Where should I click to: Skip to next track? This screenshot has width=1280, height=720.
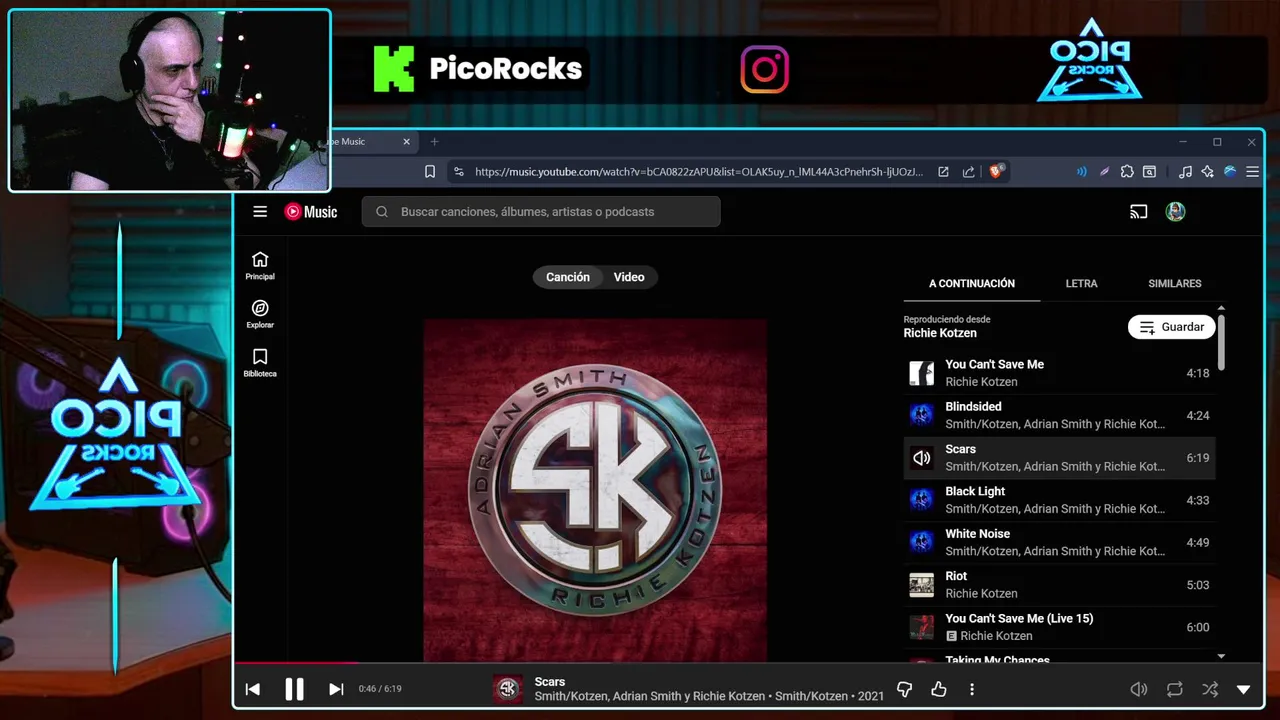click(336, 689)
